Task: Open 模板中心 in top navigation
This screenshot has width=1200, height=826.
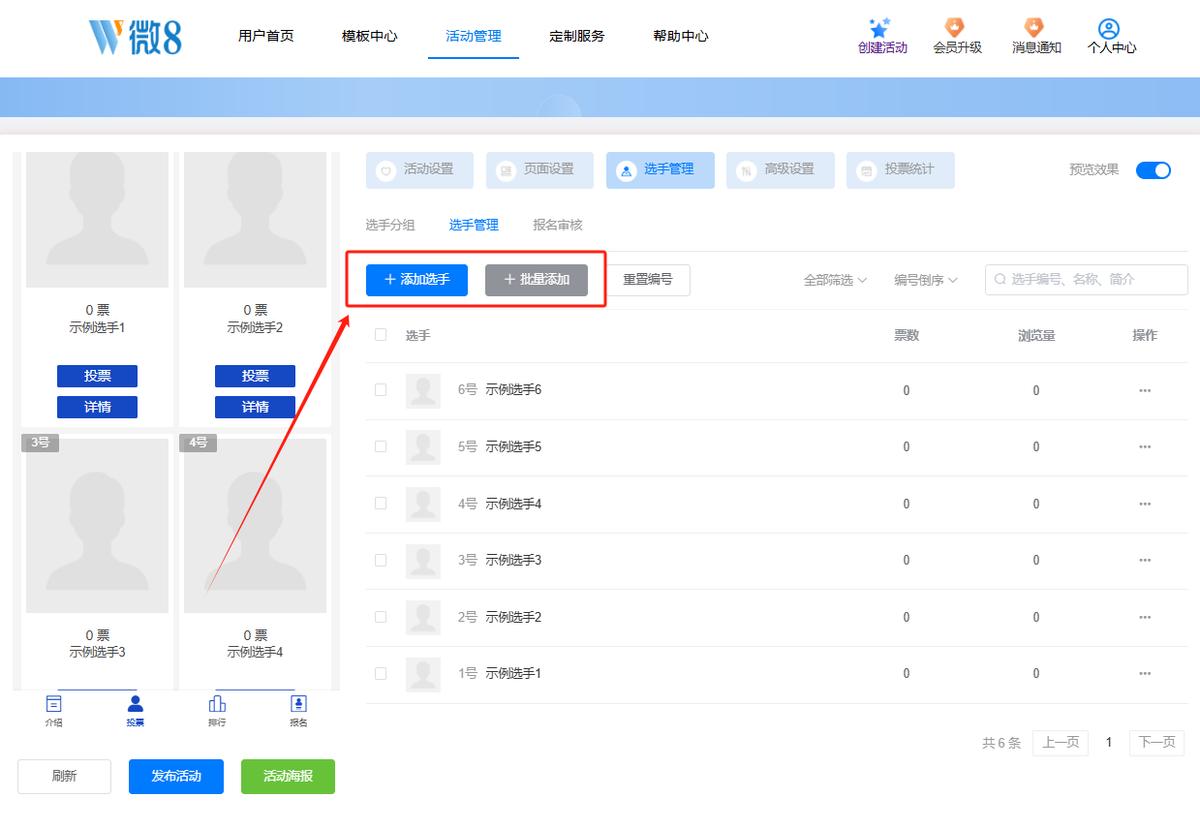Action: [370, 36]
